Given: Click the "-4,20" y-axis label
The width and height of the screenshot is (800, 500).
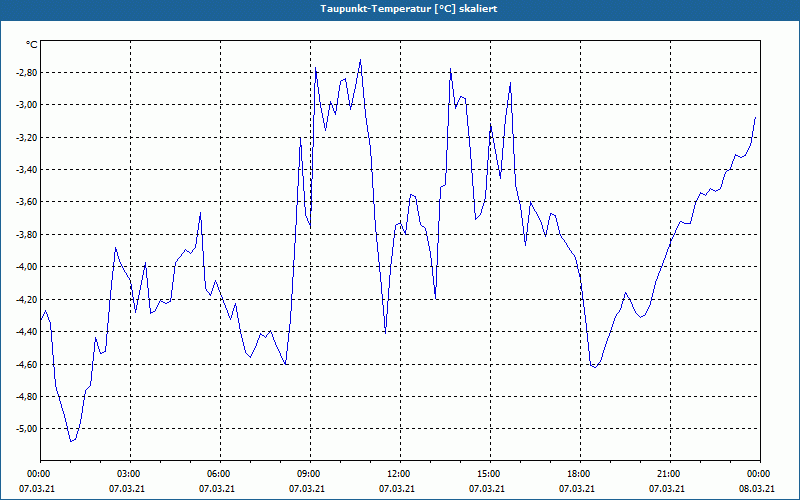Looking at the screenshot, I should (28, 299).
